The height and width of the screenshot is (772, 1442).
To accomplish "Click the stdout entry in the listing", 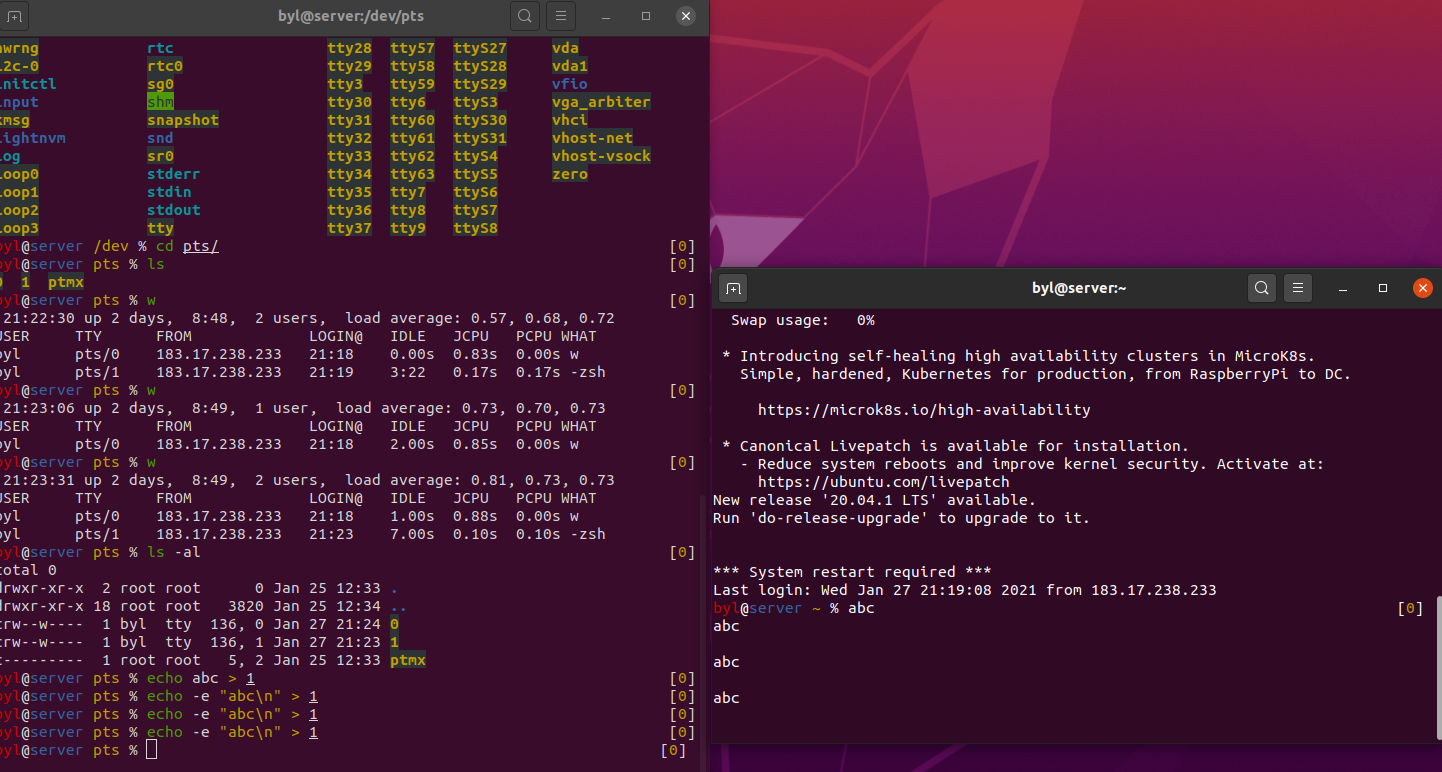I will pos(174,210).
